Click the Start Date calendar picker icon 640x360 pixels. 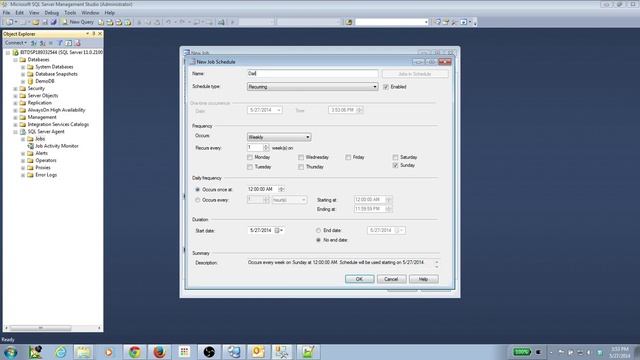click(x=279, y=231)
